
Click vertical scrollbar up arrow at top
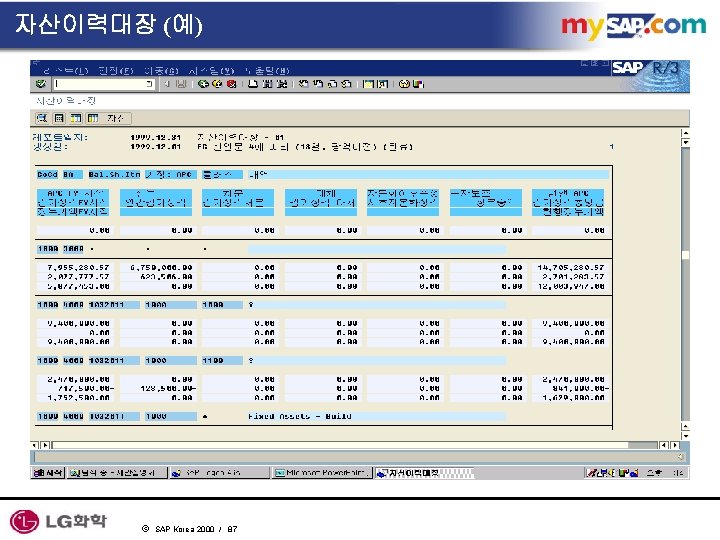click(x=685, y=133)
